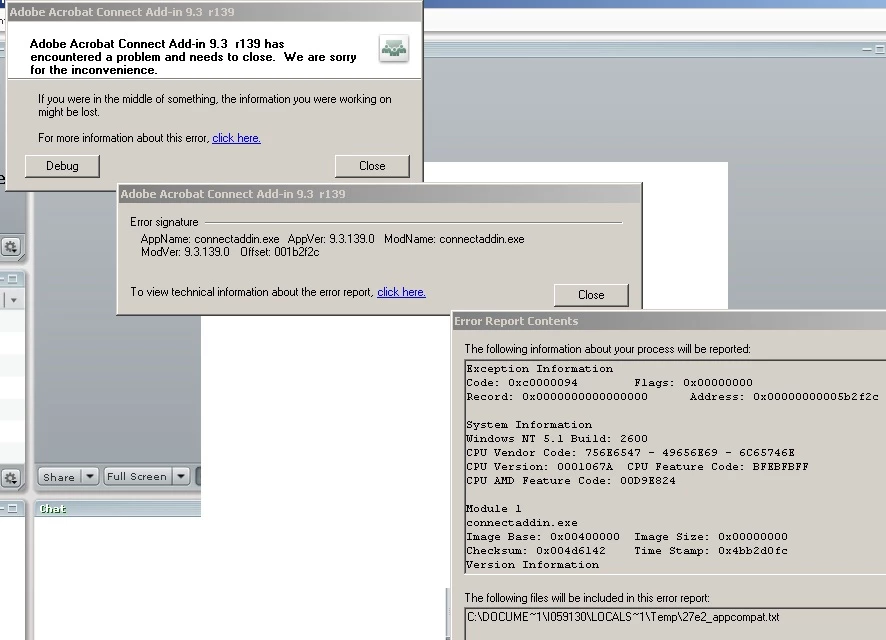Open more information link about this error
Viewport: 886px width, 640px height.
pos(236,138)
